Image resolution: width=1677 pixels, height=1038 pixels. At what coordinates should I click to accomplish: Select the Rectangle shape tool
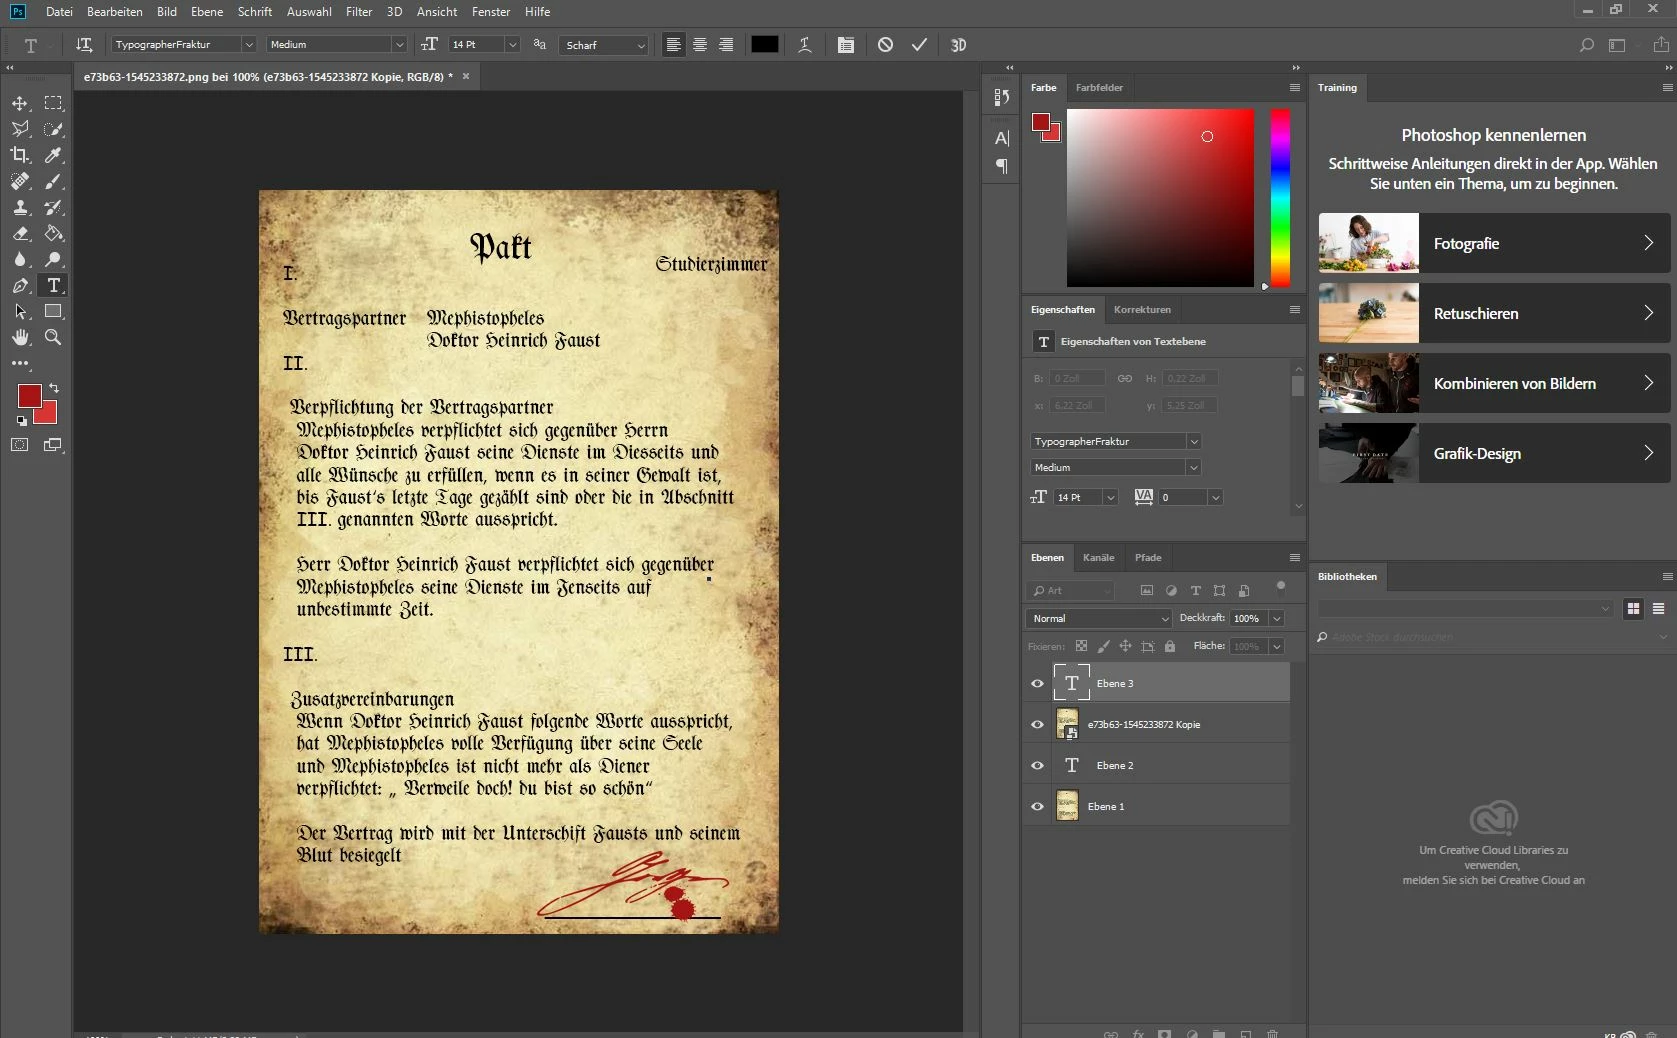(53, 311)
